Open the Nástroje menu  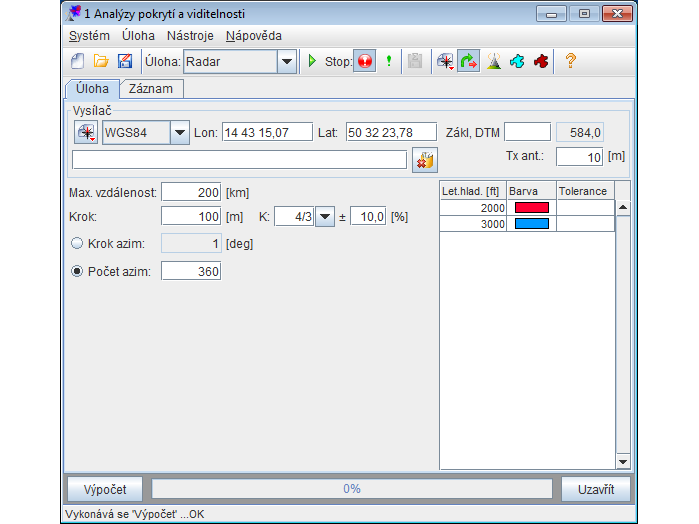pyautogui.click(x=190, y=35)
